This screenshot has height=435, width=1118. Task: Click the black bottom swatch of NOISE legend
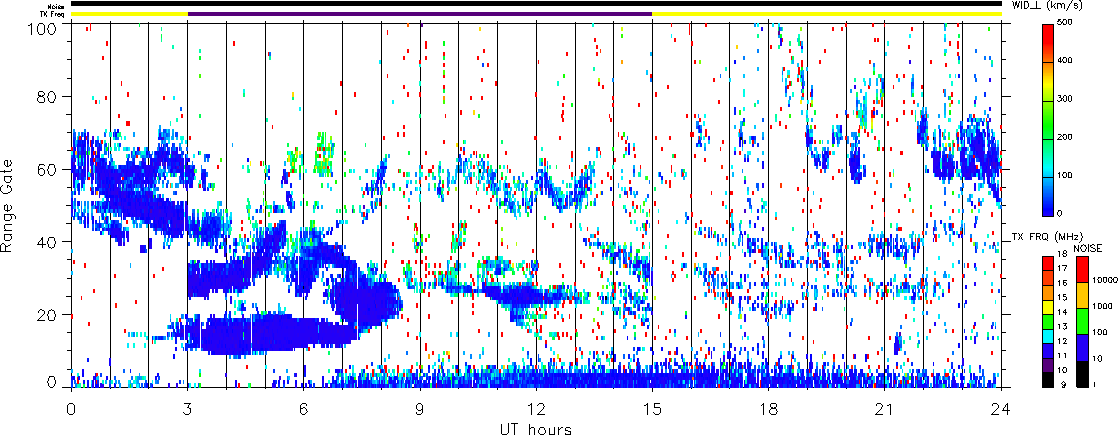[x=1081, y=373]
